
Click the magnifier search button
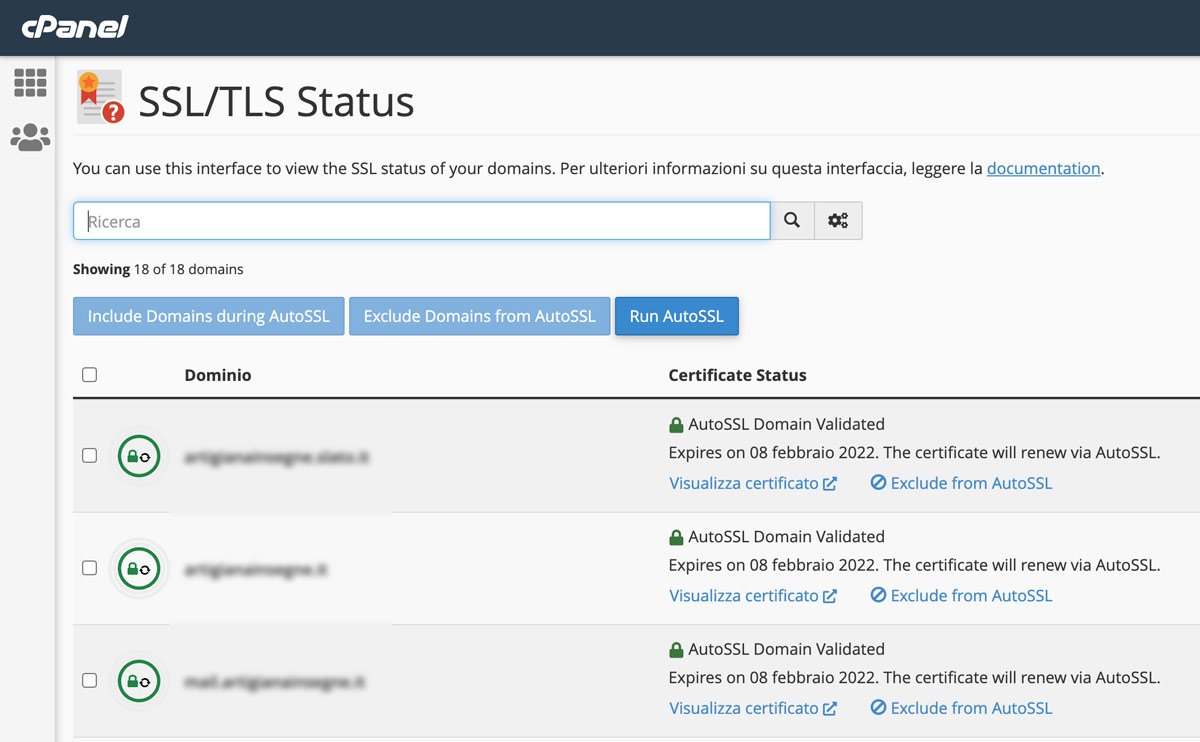pos(792,221)
